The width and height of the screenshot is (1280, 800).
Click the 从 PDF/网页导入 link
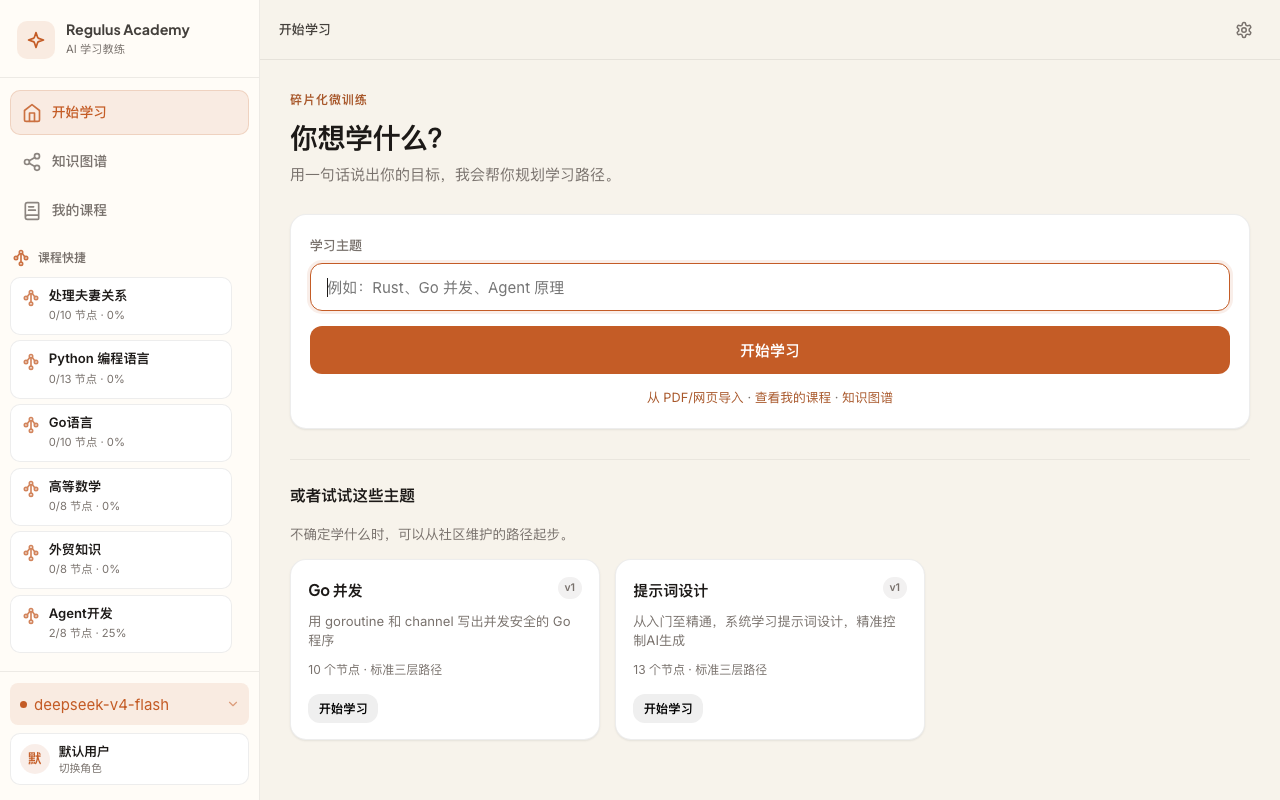coord(695,398)
